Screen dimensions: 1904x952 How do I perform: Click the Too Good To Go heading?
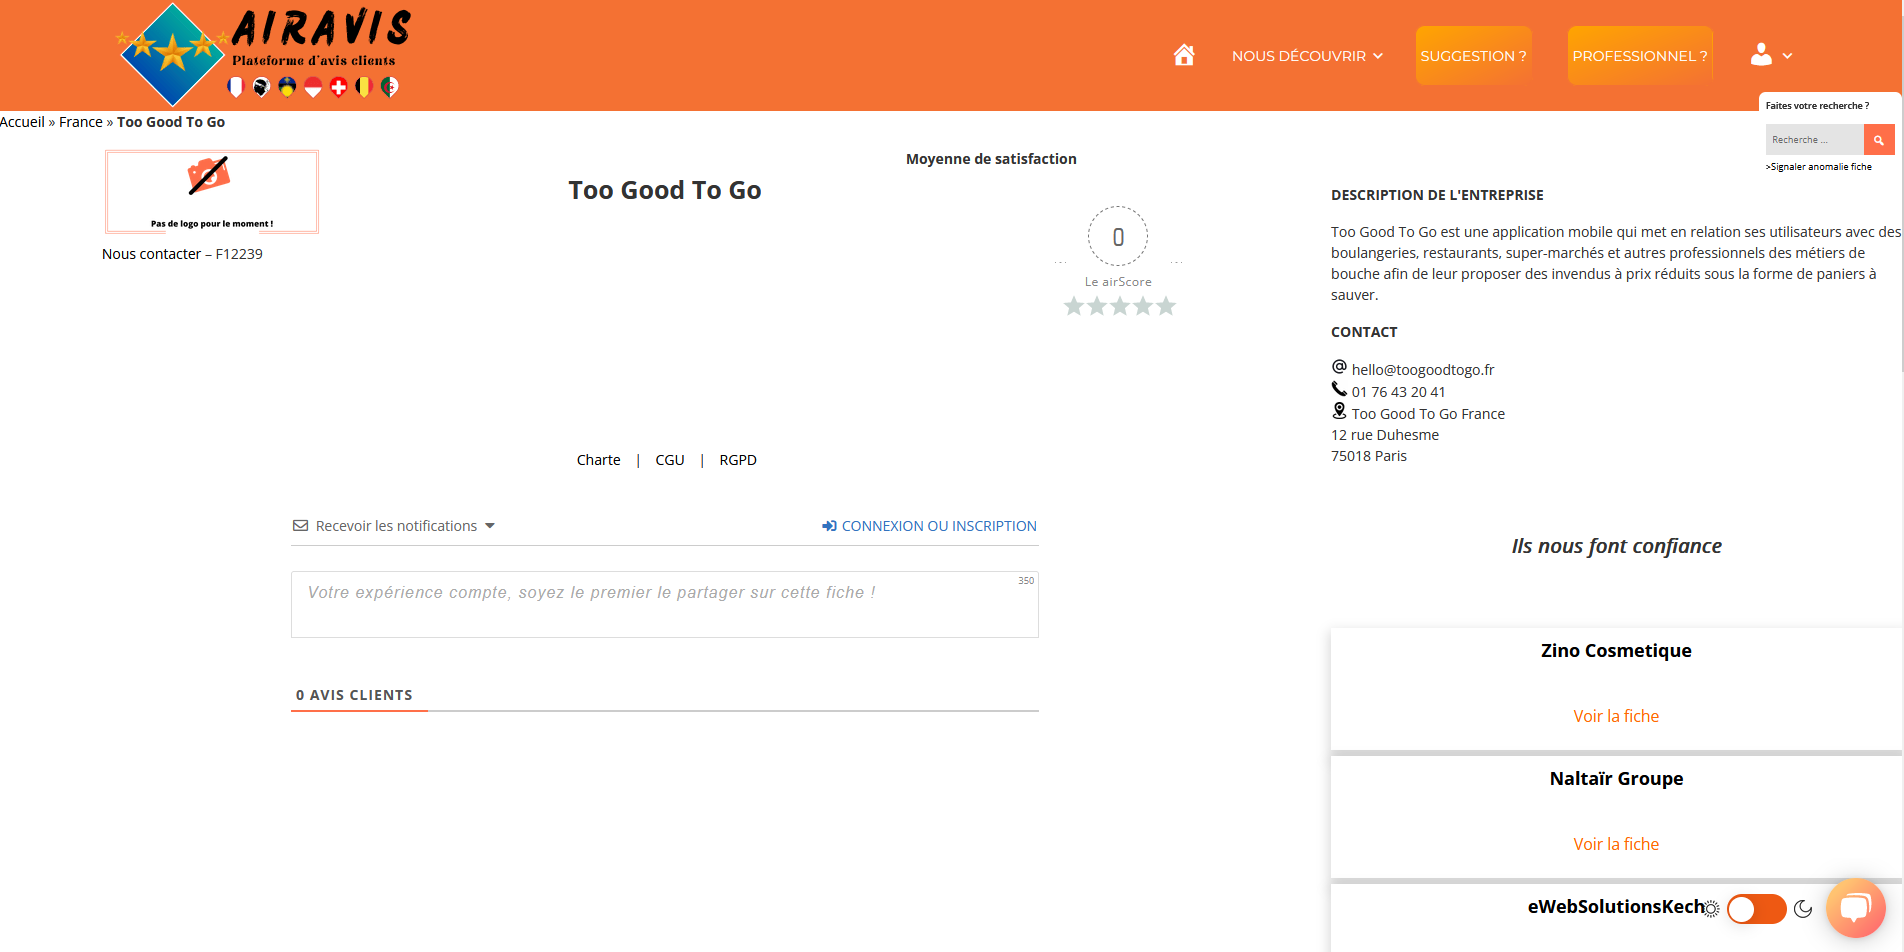(665, 190)
